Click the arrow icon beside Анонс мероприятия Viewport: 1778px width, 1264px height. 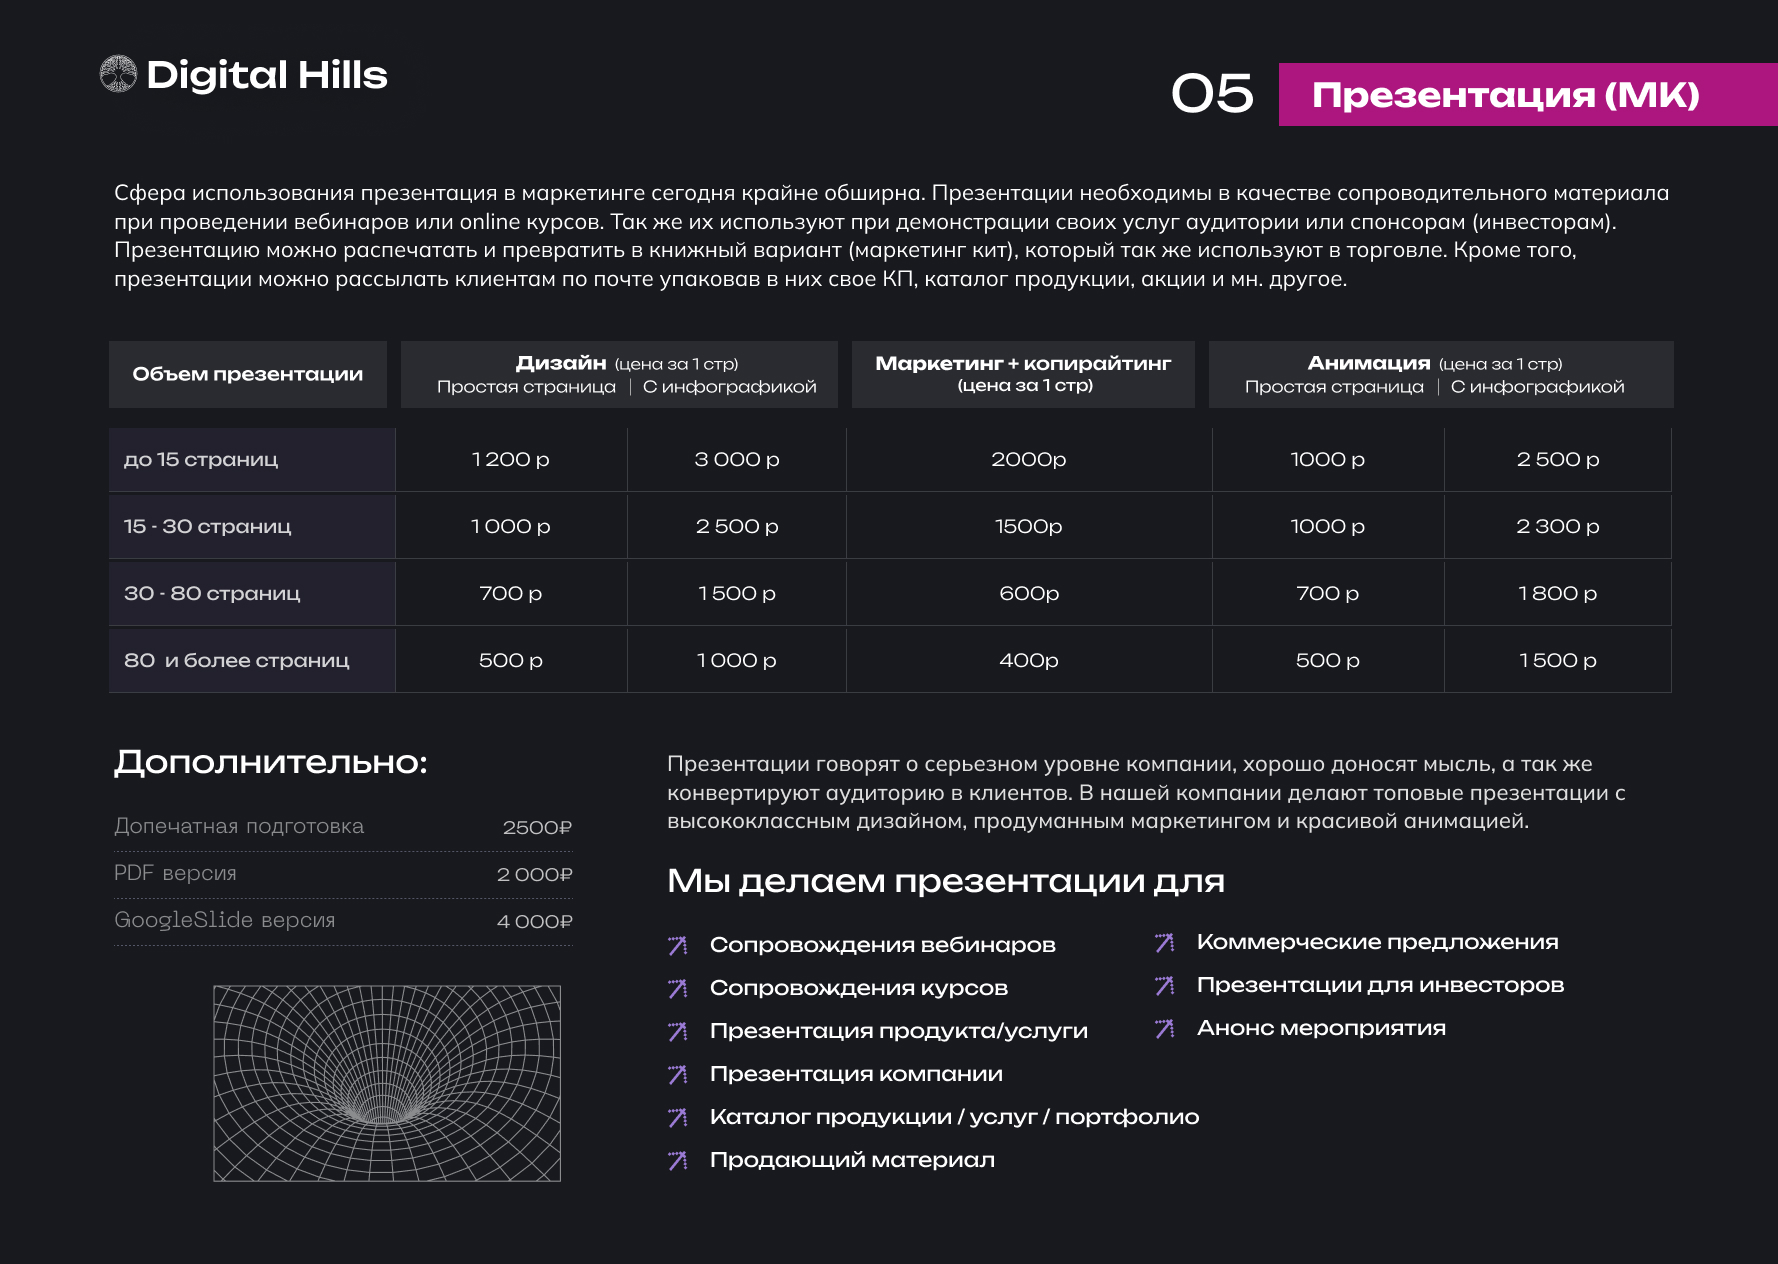(1165, 1028)
